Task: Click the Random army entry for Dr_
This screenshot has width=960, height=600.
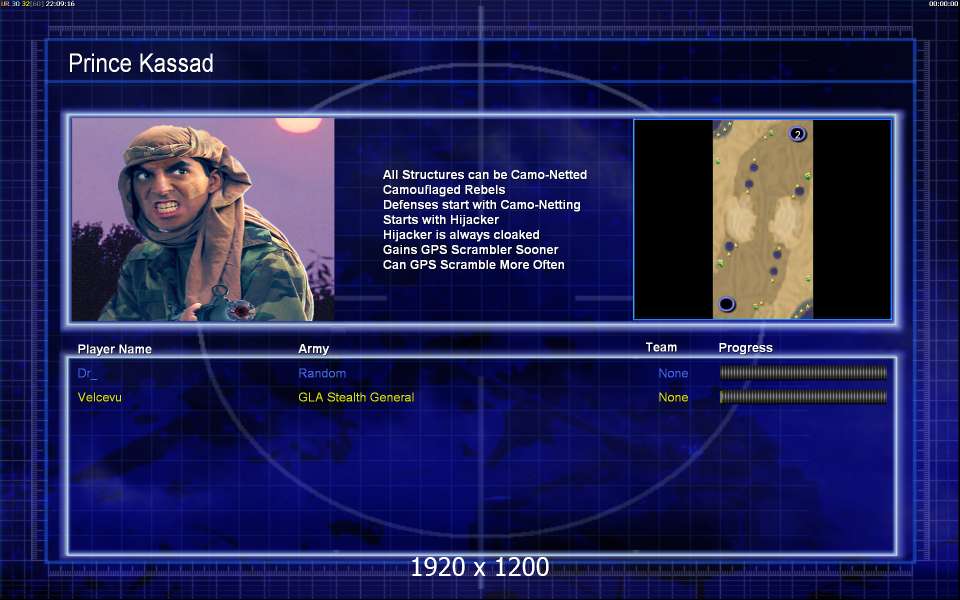Action: pyautogui.click(x=322, y=373)
